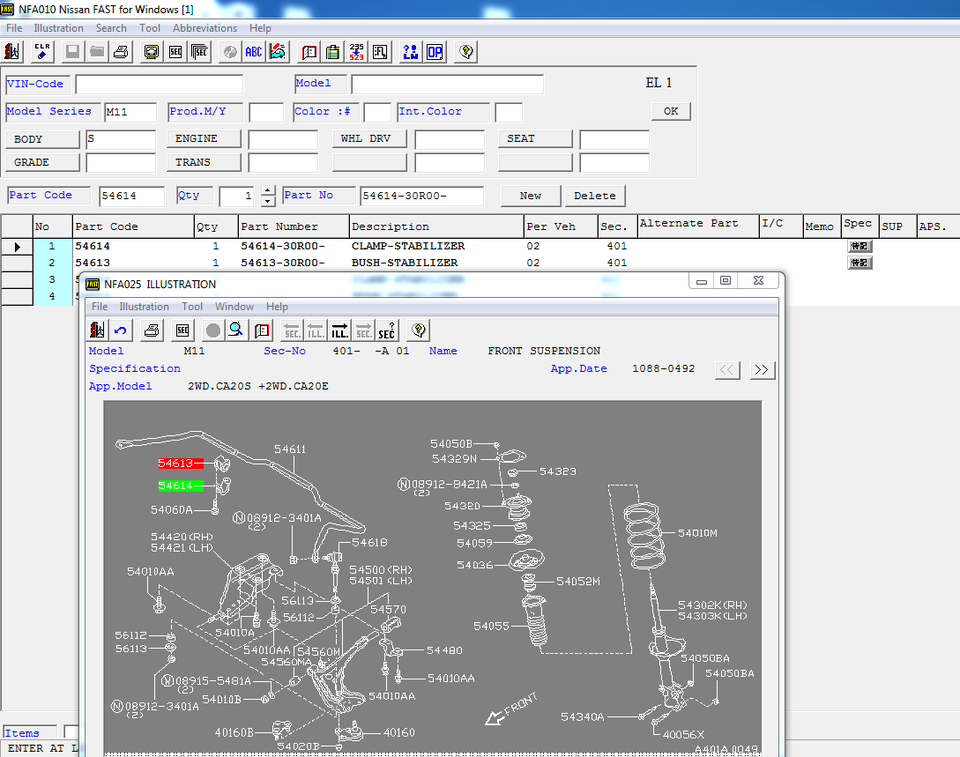Image resolution: width=960 pixels, height=757 pixels.
Task: Click the row 1 selector arrow
Action: (17, 246)
